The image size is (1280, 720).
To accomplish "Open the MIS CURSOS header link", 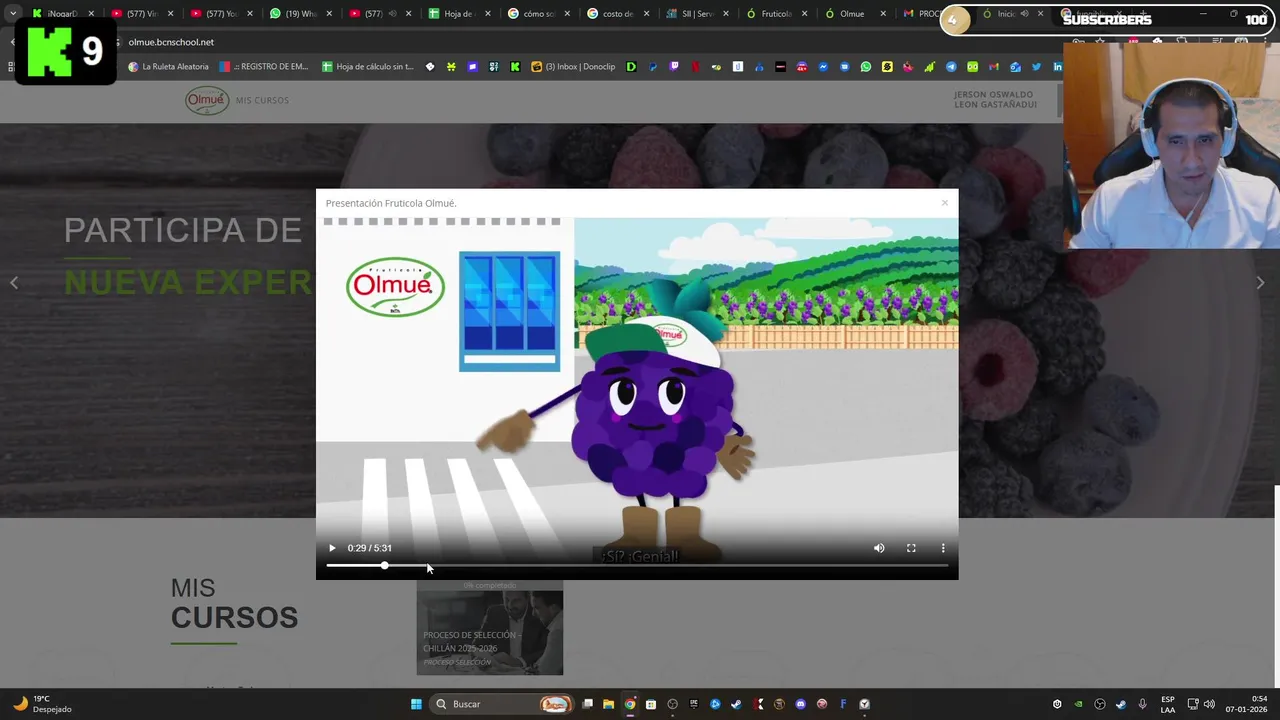I will pos(262,101).
